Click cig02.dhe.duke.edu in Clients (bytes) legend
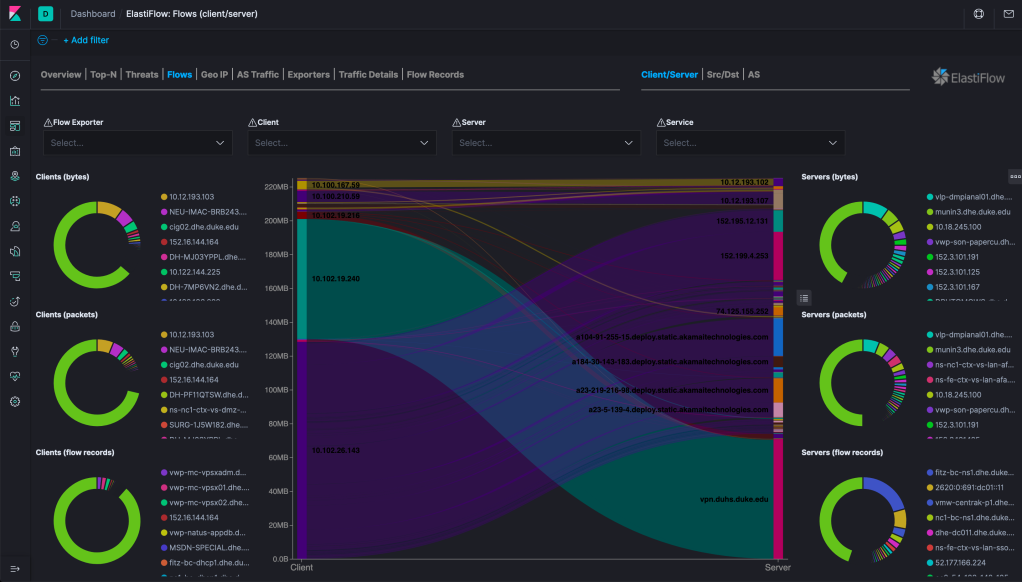 tap(204, 227)
